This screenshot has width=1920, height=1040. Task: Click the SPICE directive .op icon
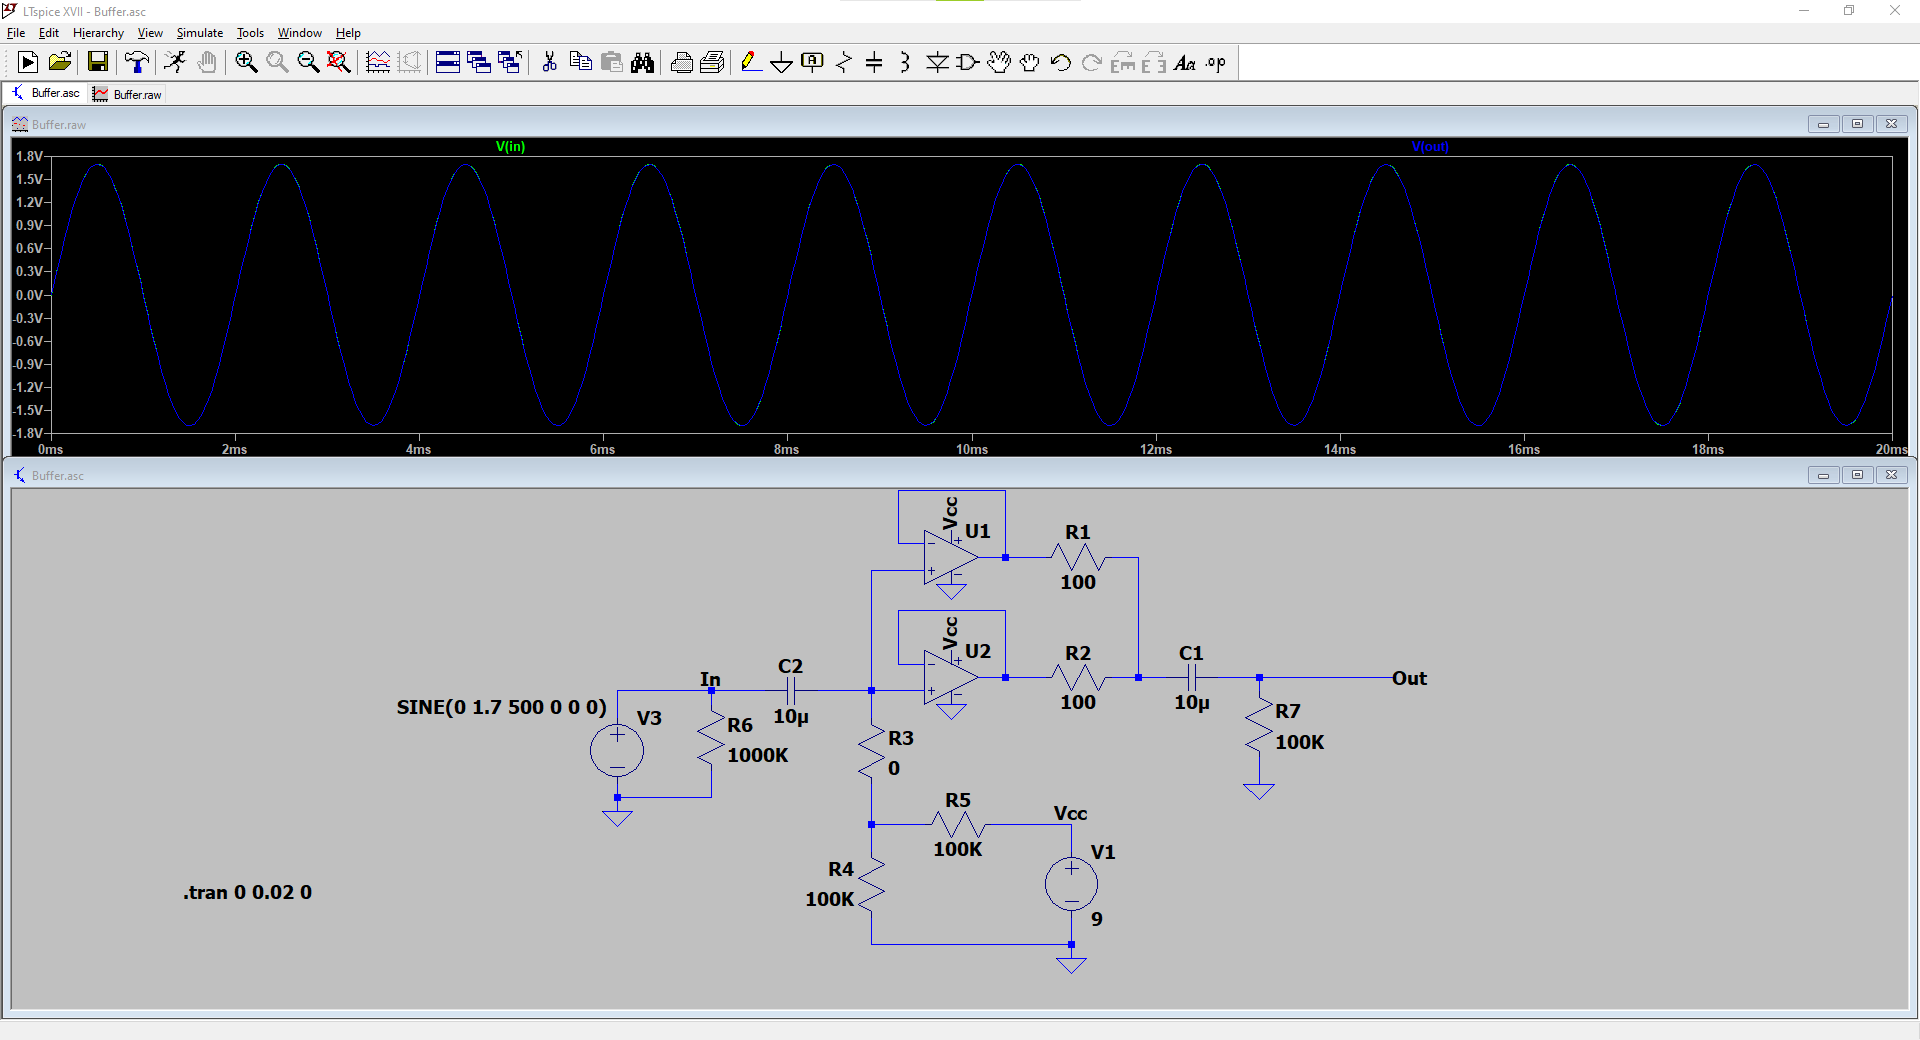point(1215,63)
